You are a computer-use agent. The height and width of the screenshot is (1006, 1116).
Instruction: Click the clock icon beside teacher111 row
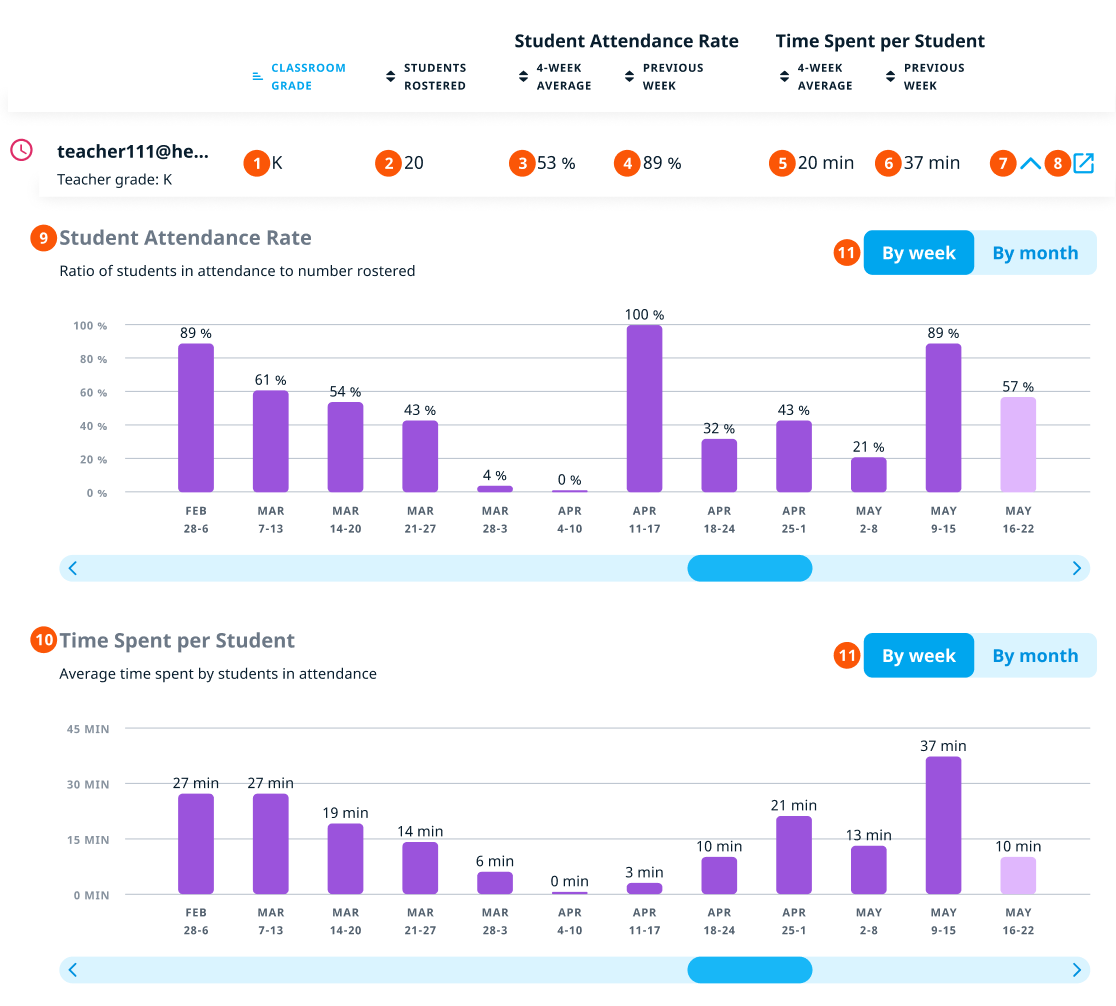tap(21, 150)
